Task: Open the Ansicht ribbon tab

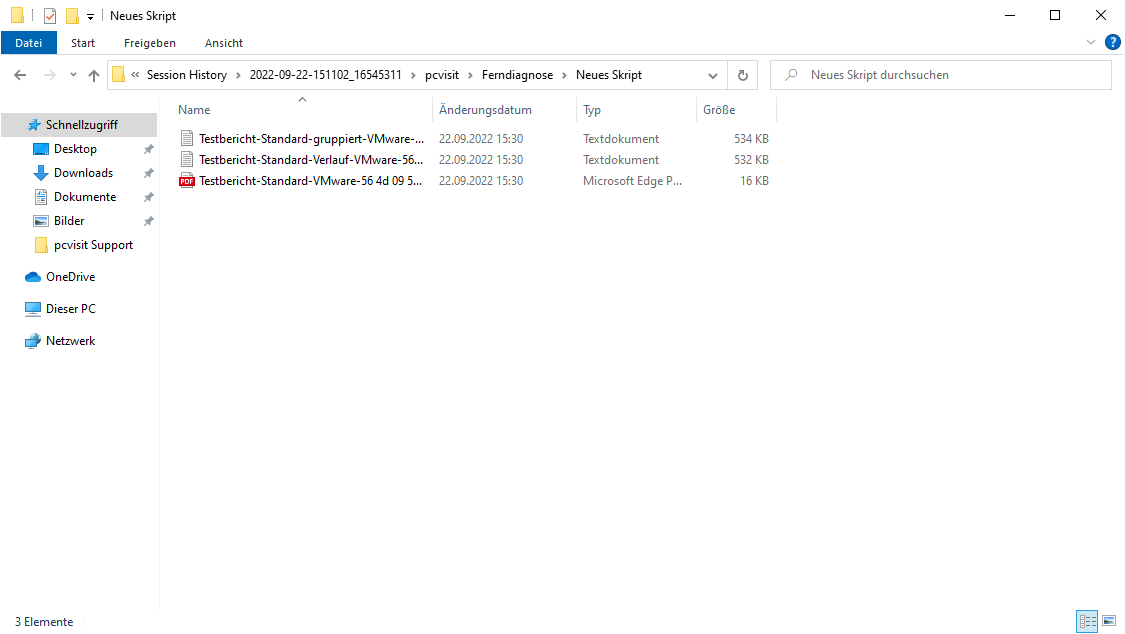Action: click(224, 43)
